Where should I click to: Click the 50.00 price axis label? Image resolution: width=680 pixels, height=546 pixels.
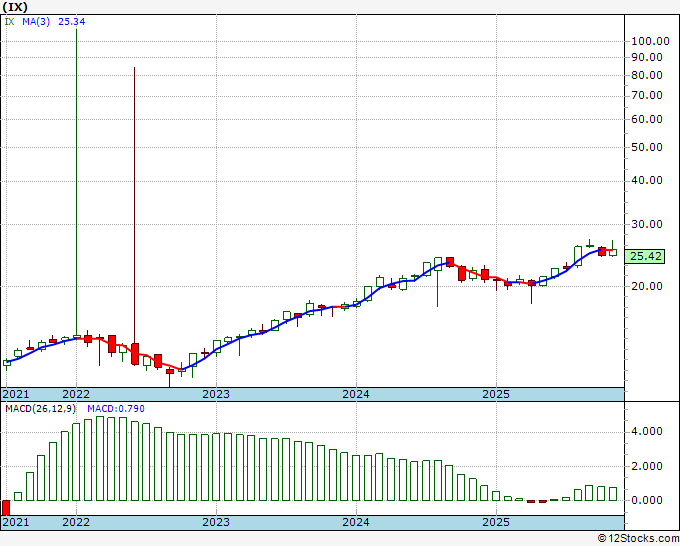648,147
